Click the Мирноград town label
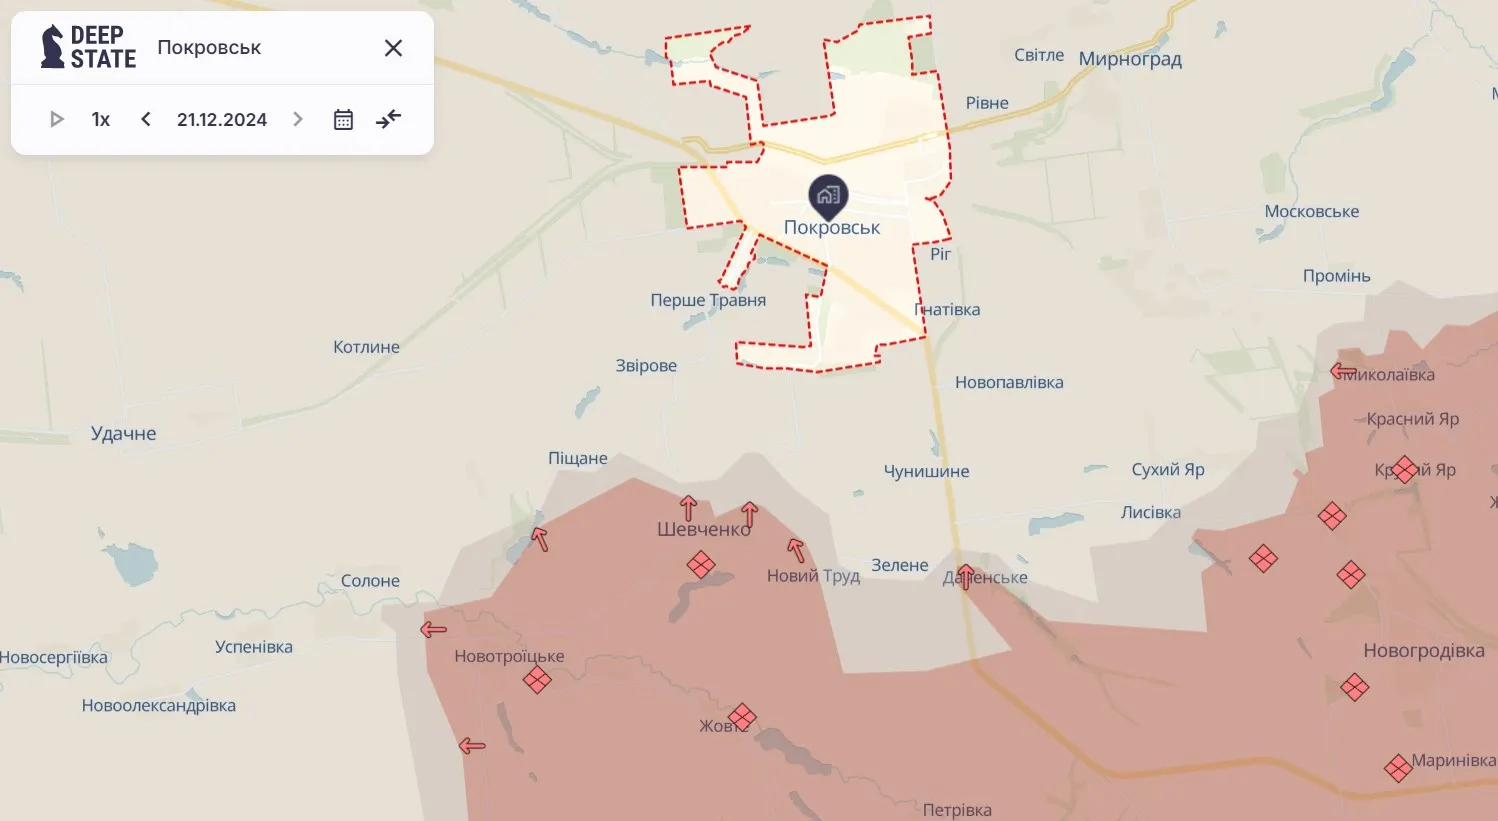1498x821 pixels. (1130, 59)
